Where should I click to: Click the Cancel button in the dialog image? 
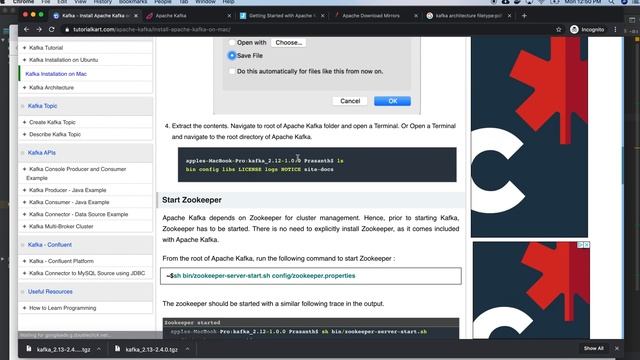tap(350, 101)
